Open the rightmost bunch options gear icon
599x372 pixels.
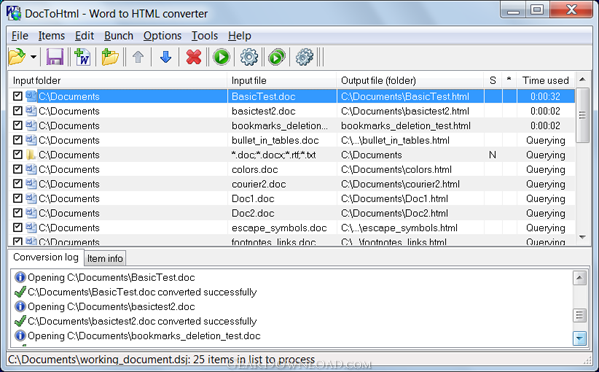[x=304, y=57]
